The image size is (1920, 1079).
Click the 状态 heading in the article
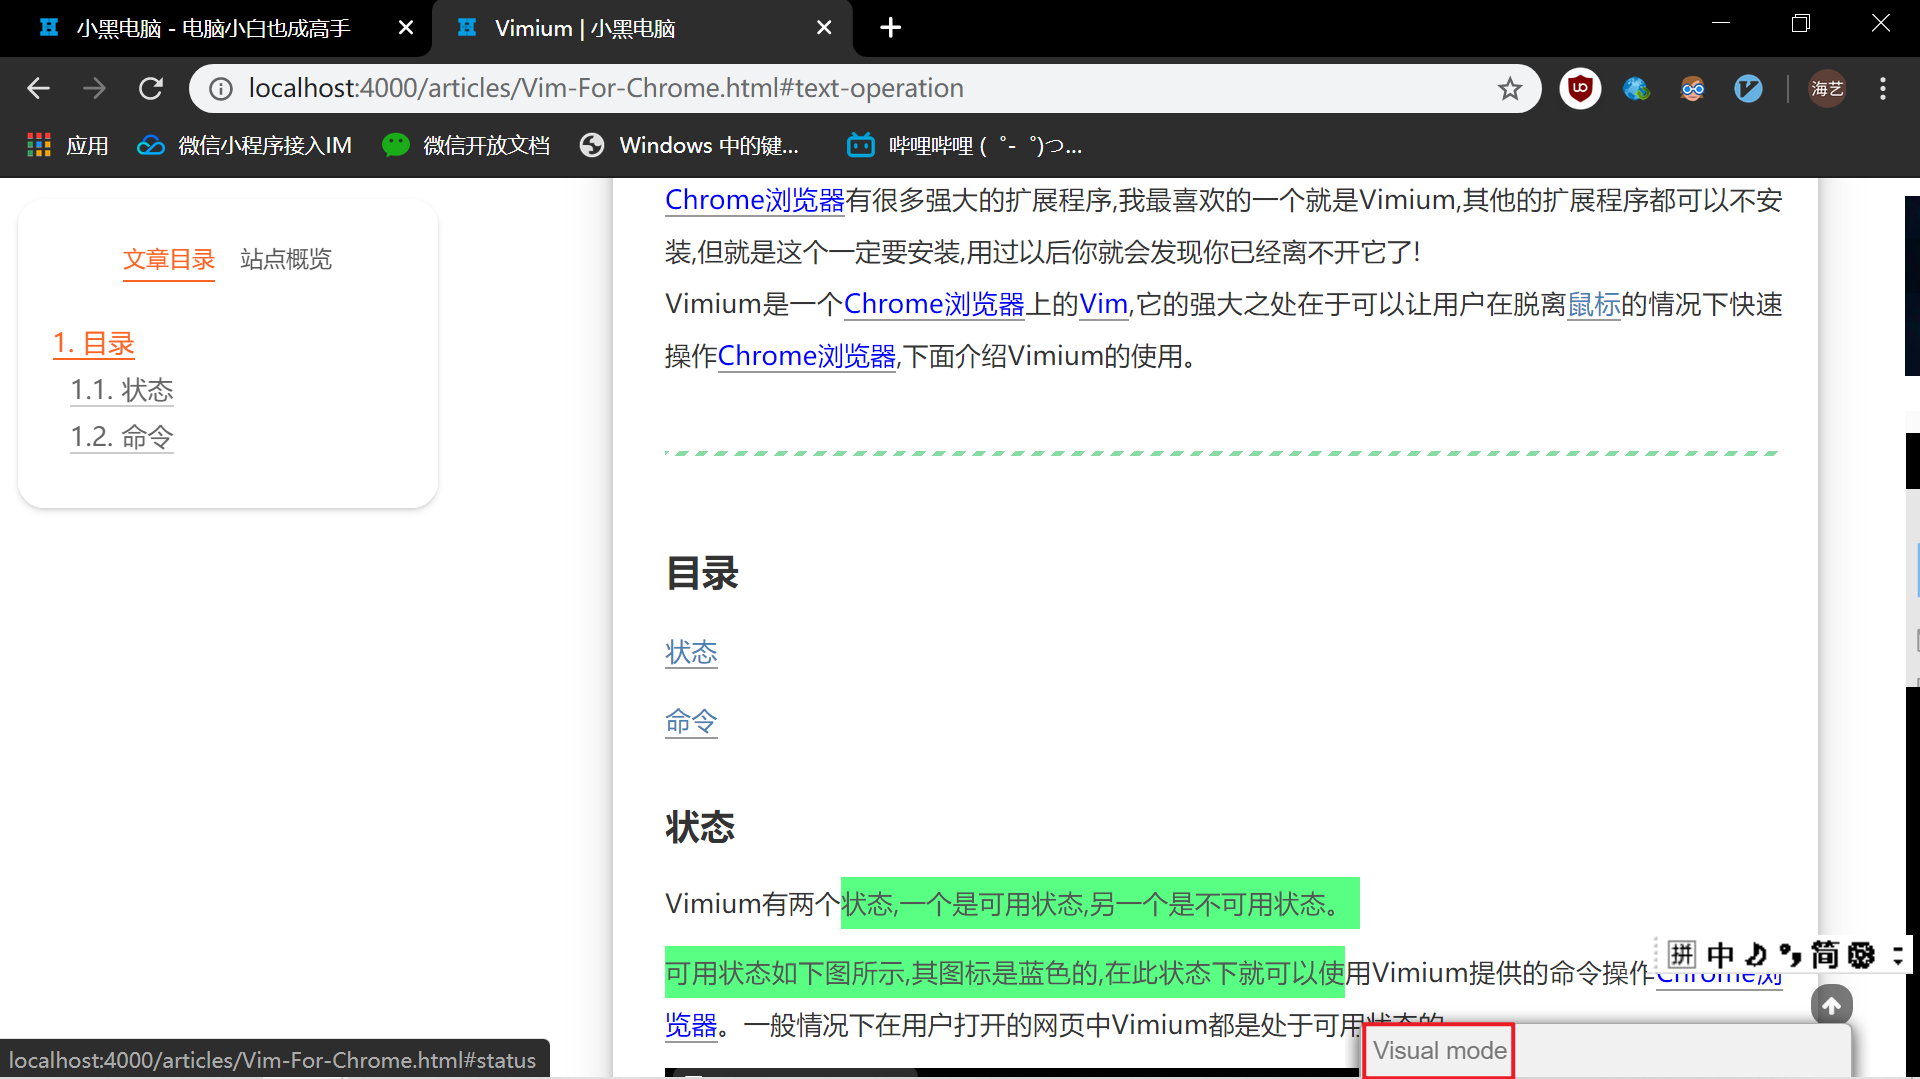(x=700, y=828)
